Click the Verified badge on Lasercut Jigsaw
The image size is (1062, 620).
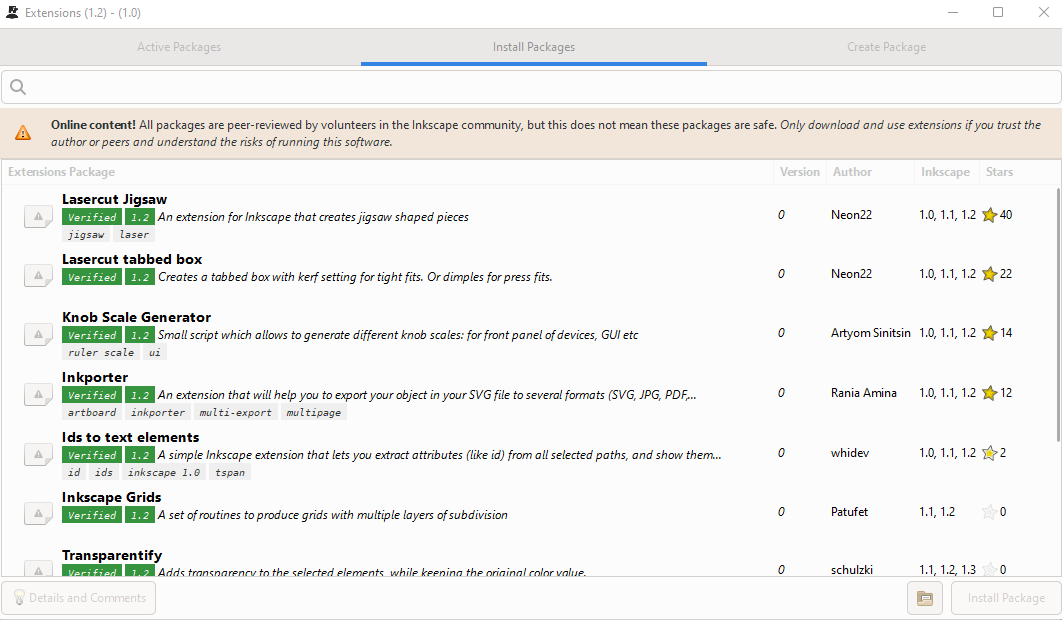click(x=92, y=217)
